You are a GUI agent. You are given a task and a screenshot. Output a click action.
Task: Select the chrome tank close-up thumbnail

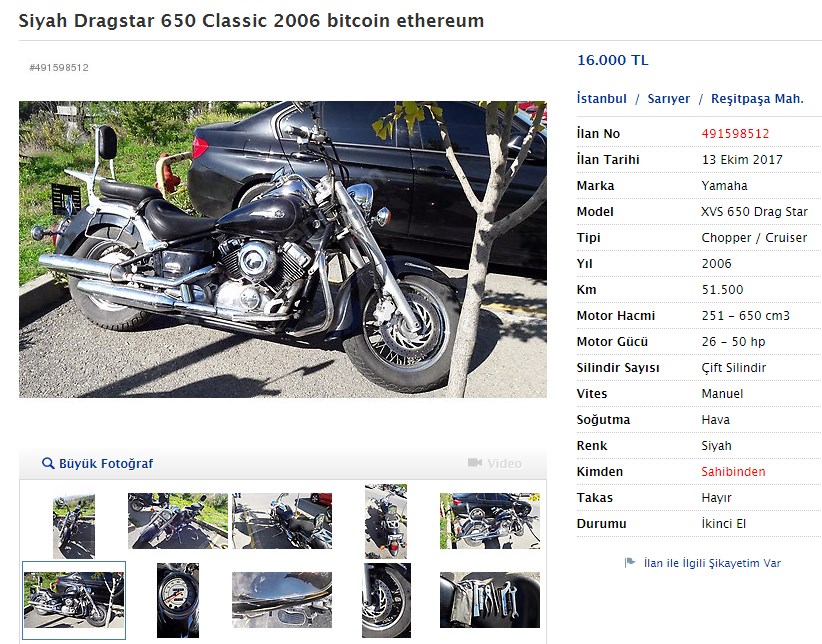tap(282, 600)
